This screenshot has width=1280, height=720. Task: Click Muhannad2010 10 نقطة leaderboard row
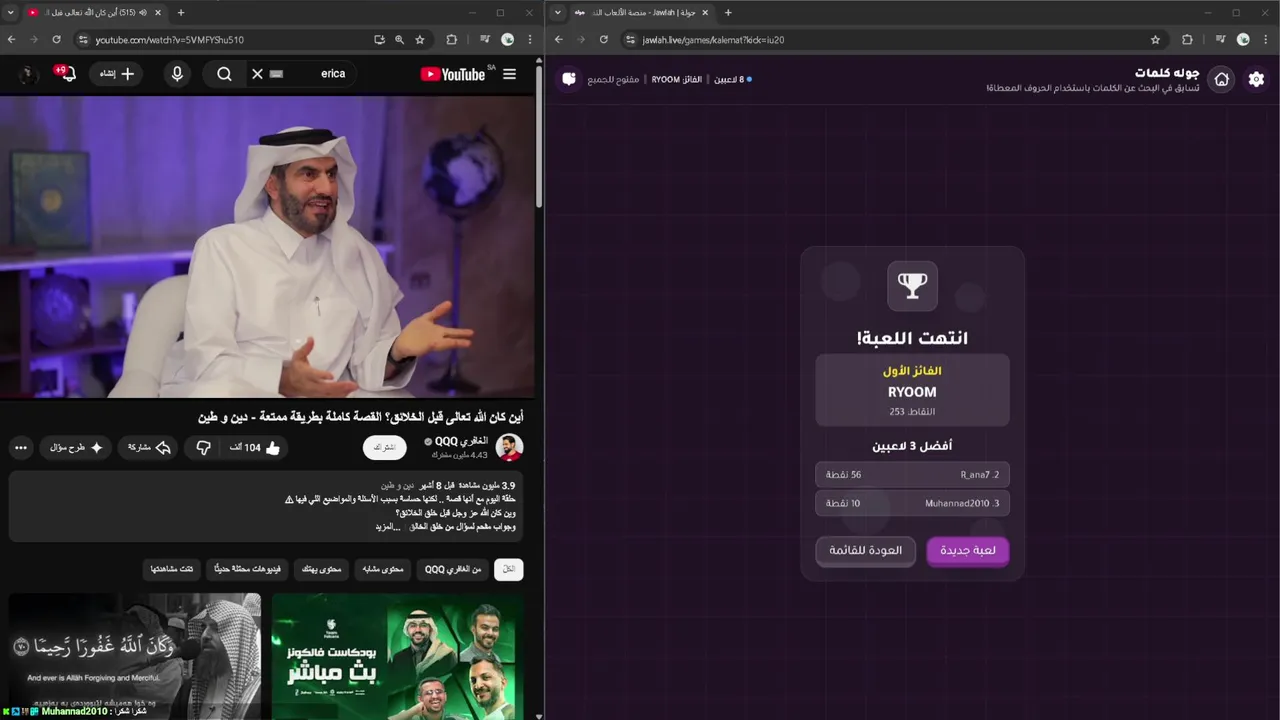point(912,503)
